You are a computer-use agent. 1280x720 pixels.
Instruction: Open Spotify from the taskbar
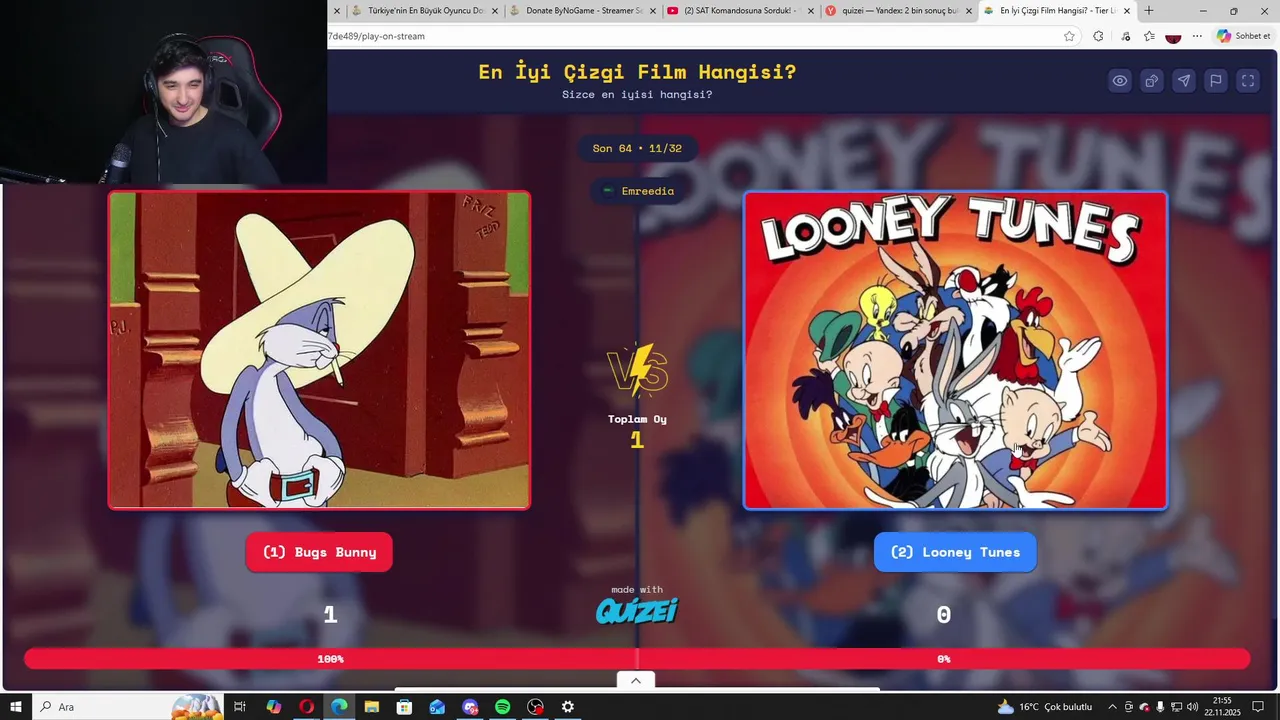coord(502,707)
